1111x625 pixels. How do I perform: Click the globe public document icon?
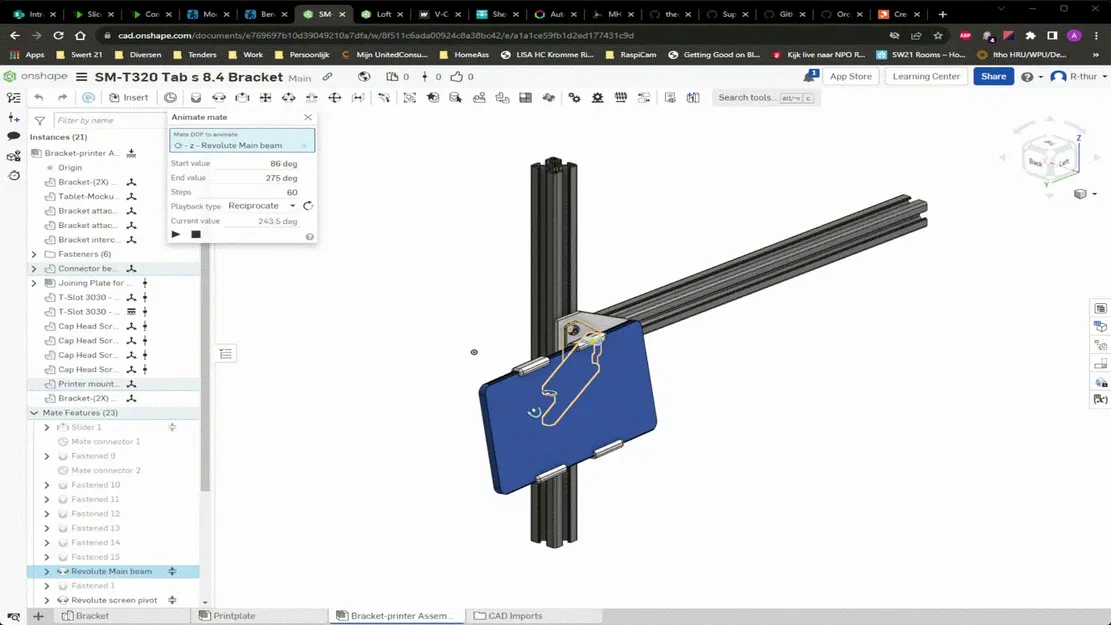pos(363,77)
